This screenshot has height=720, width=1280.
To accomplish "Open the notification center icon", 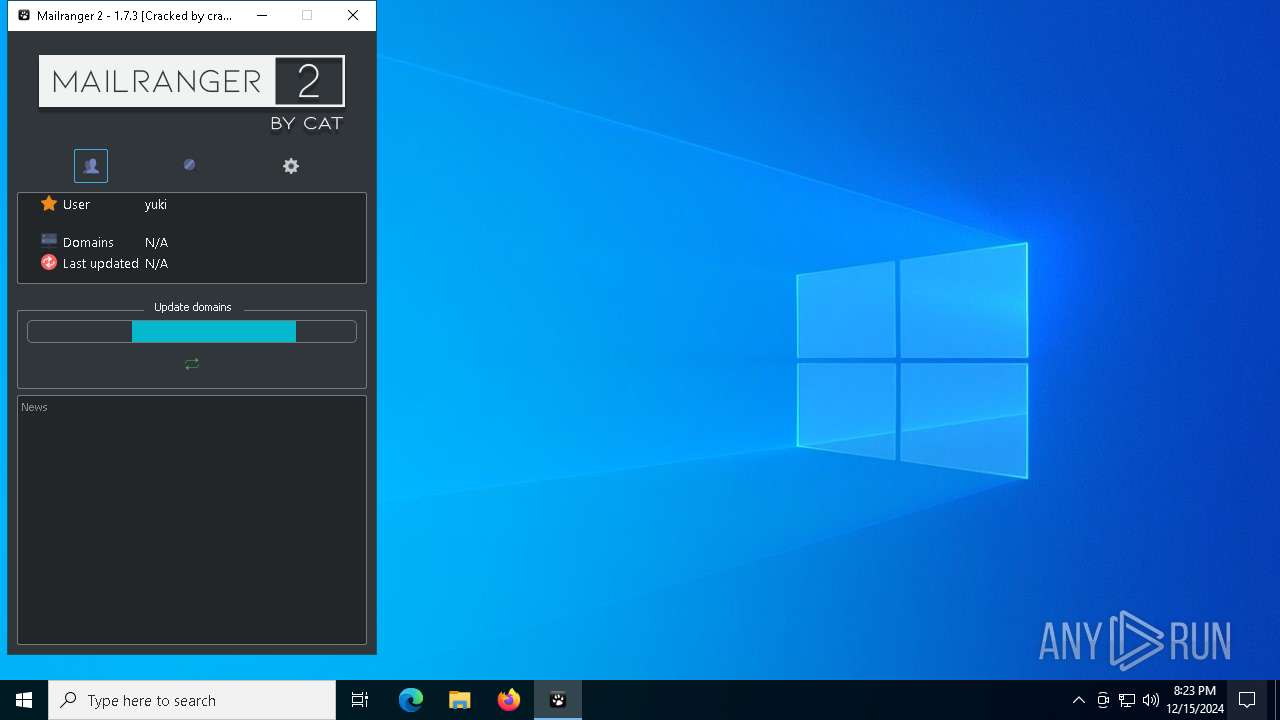I will click(x=1247, y=700).
